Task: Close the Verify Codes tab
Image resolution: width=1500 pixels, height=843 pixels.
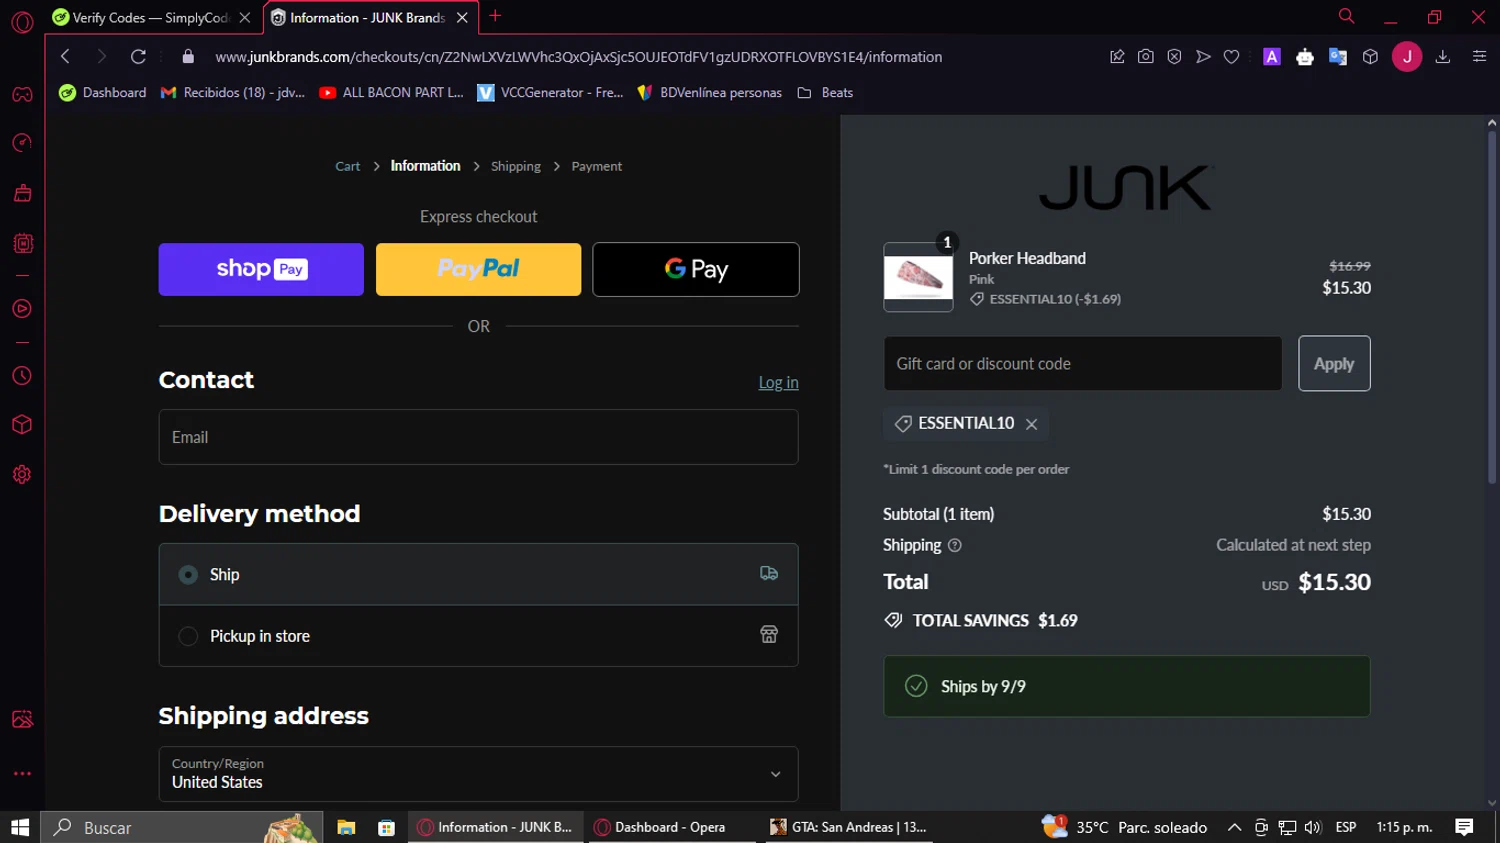Action: tap(245, 18)
